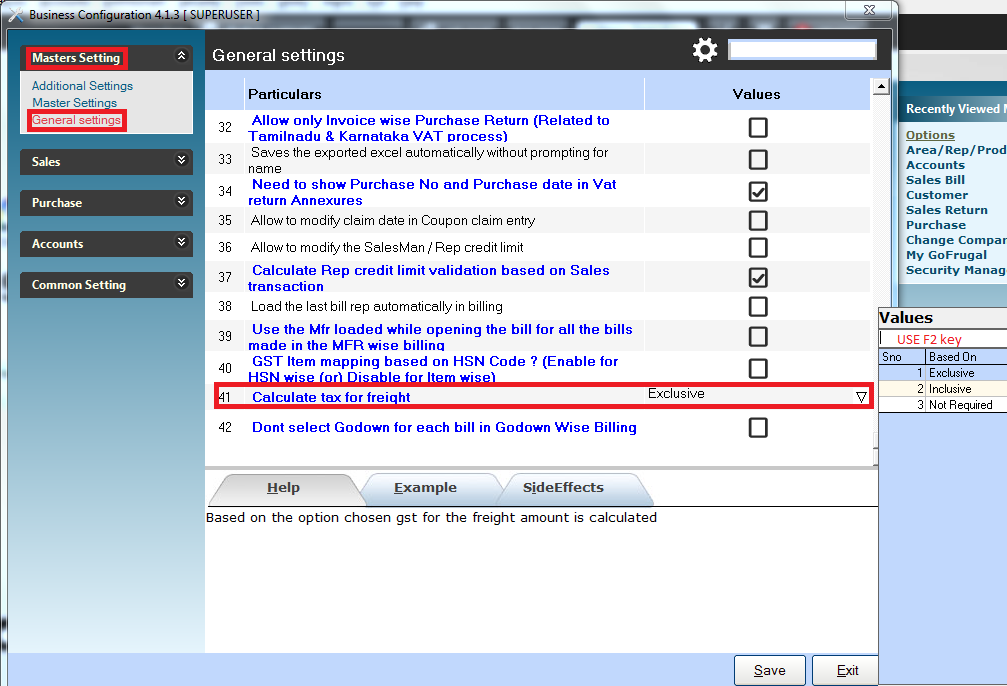Open Sales Return in Recently Viewed
Image resolution: width=1007 pixels, height=686 pixels.
pos(947,210)
